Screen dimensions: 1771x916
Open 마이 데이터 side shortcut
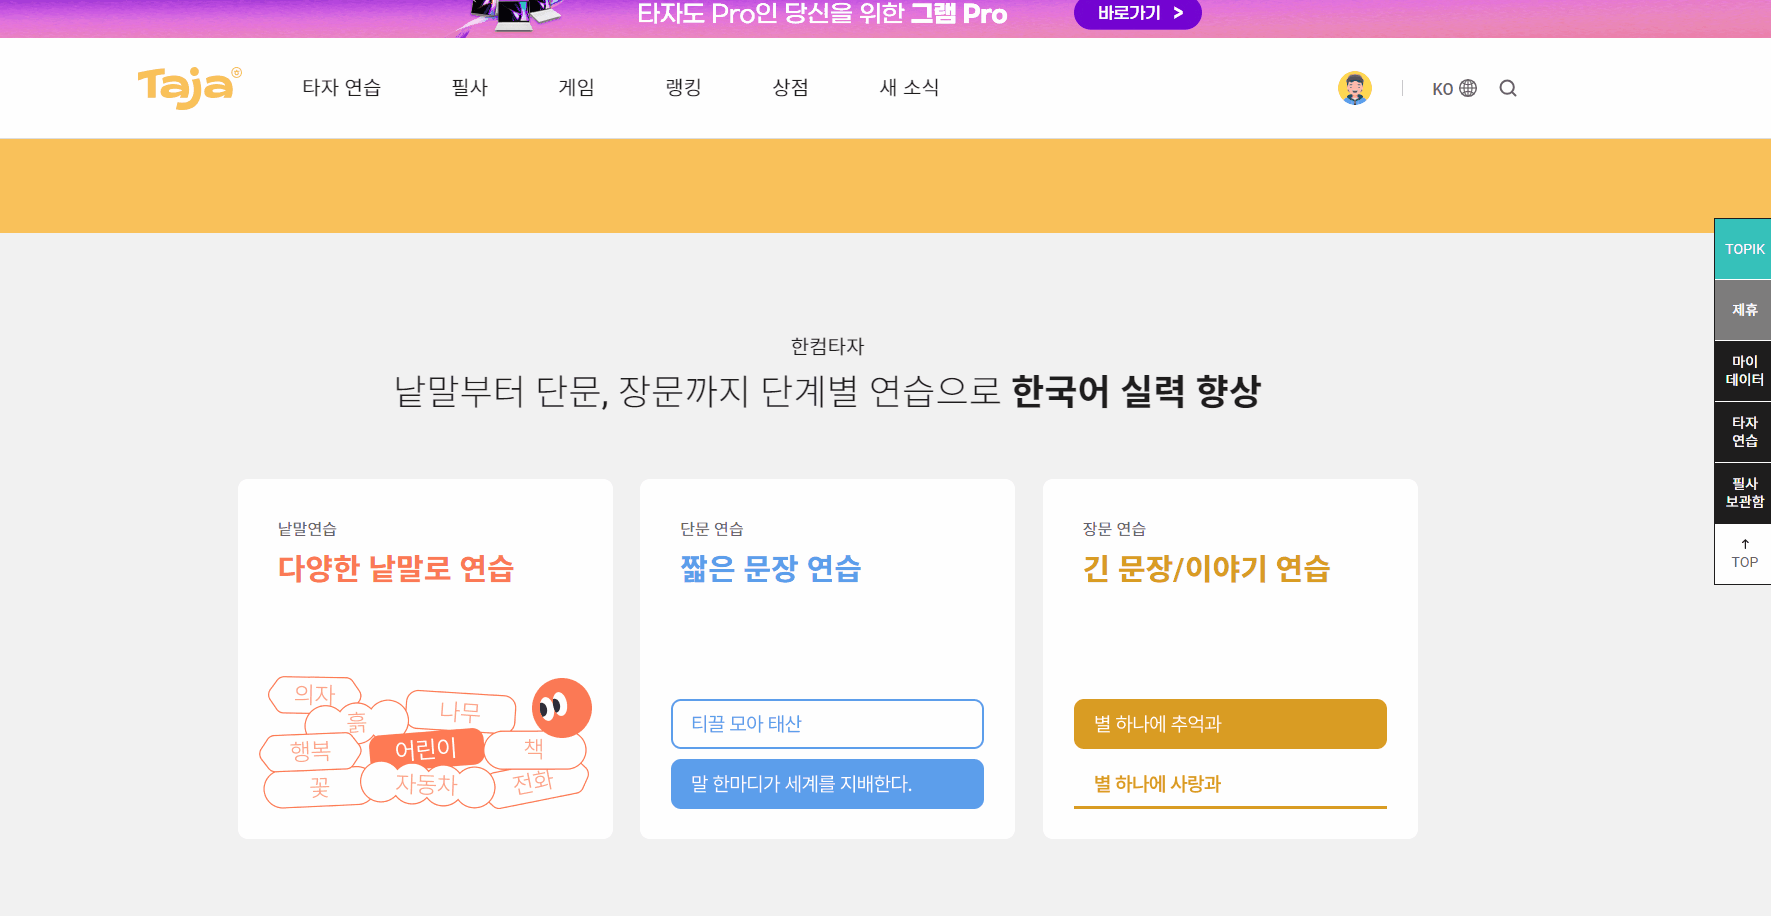[1743, 371]
